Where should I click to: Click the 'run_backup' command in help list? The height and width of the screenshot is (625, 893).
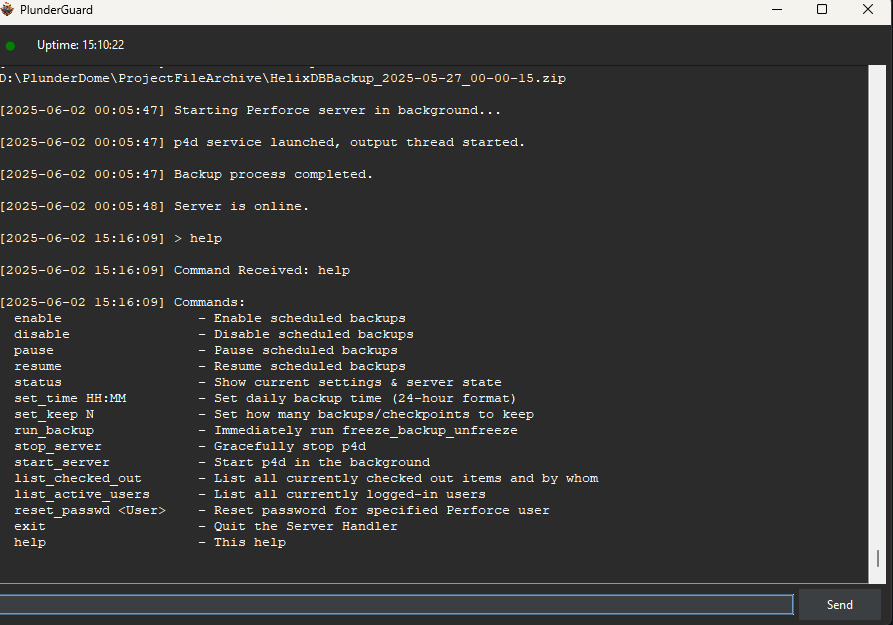click(x=54, y=430)
